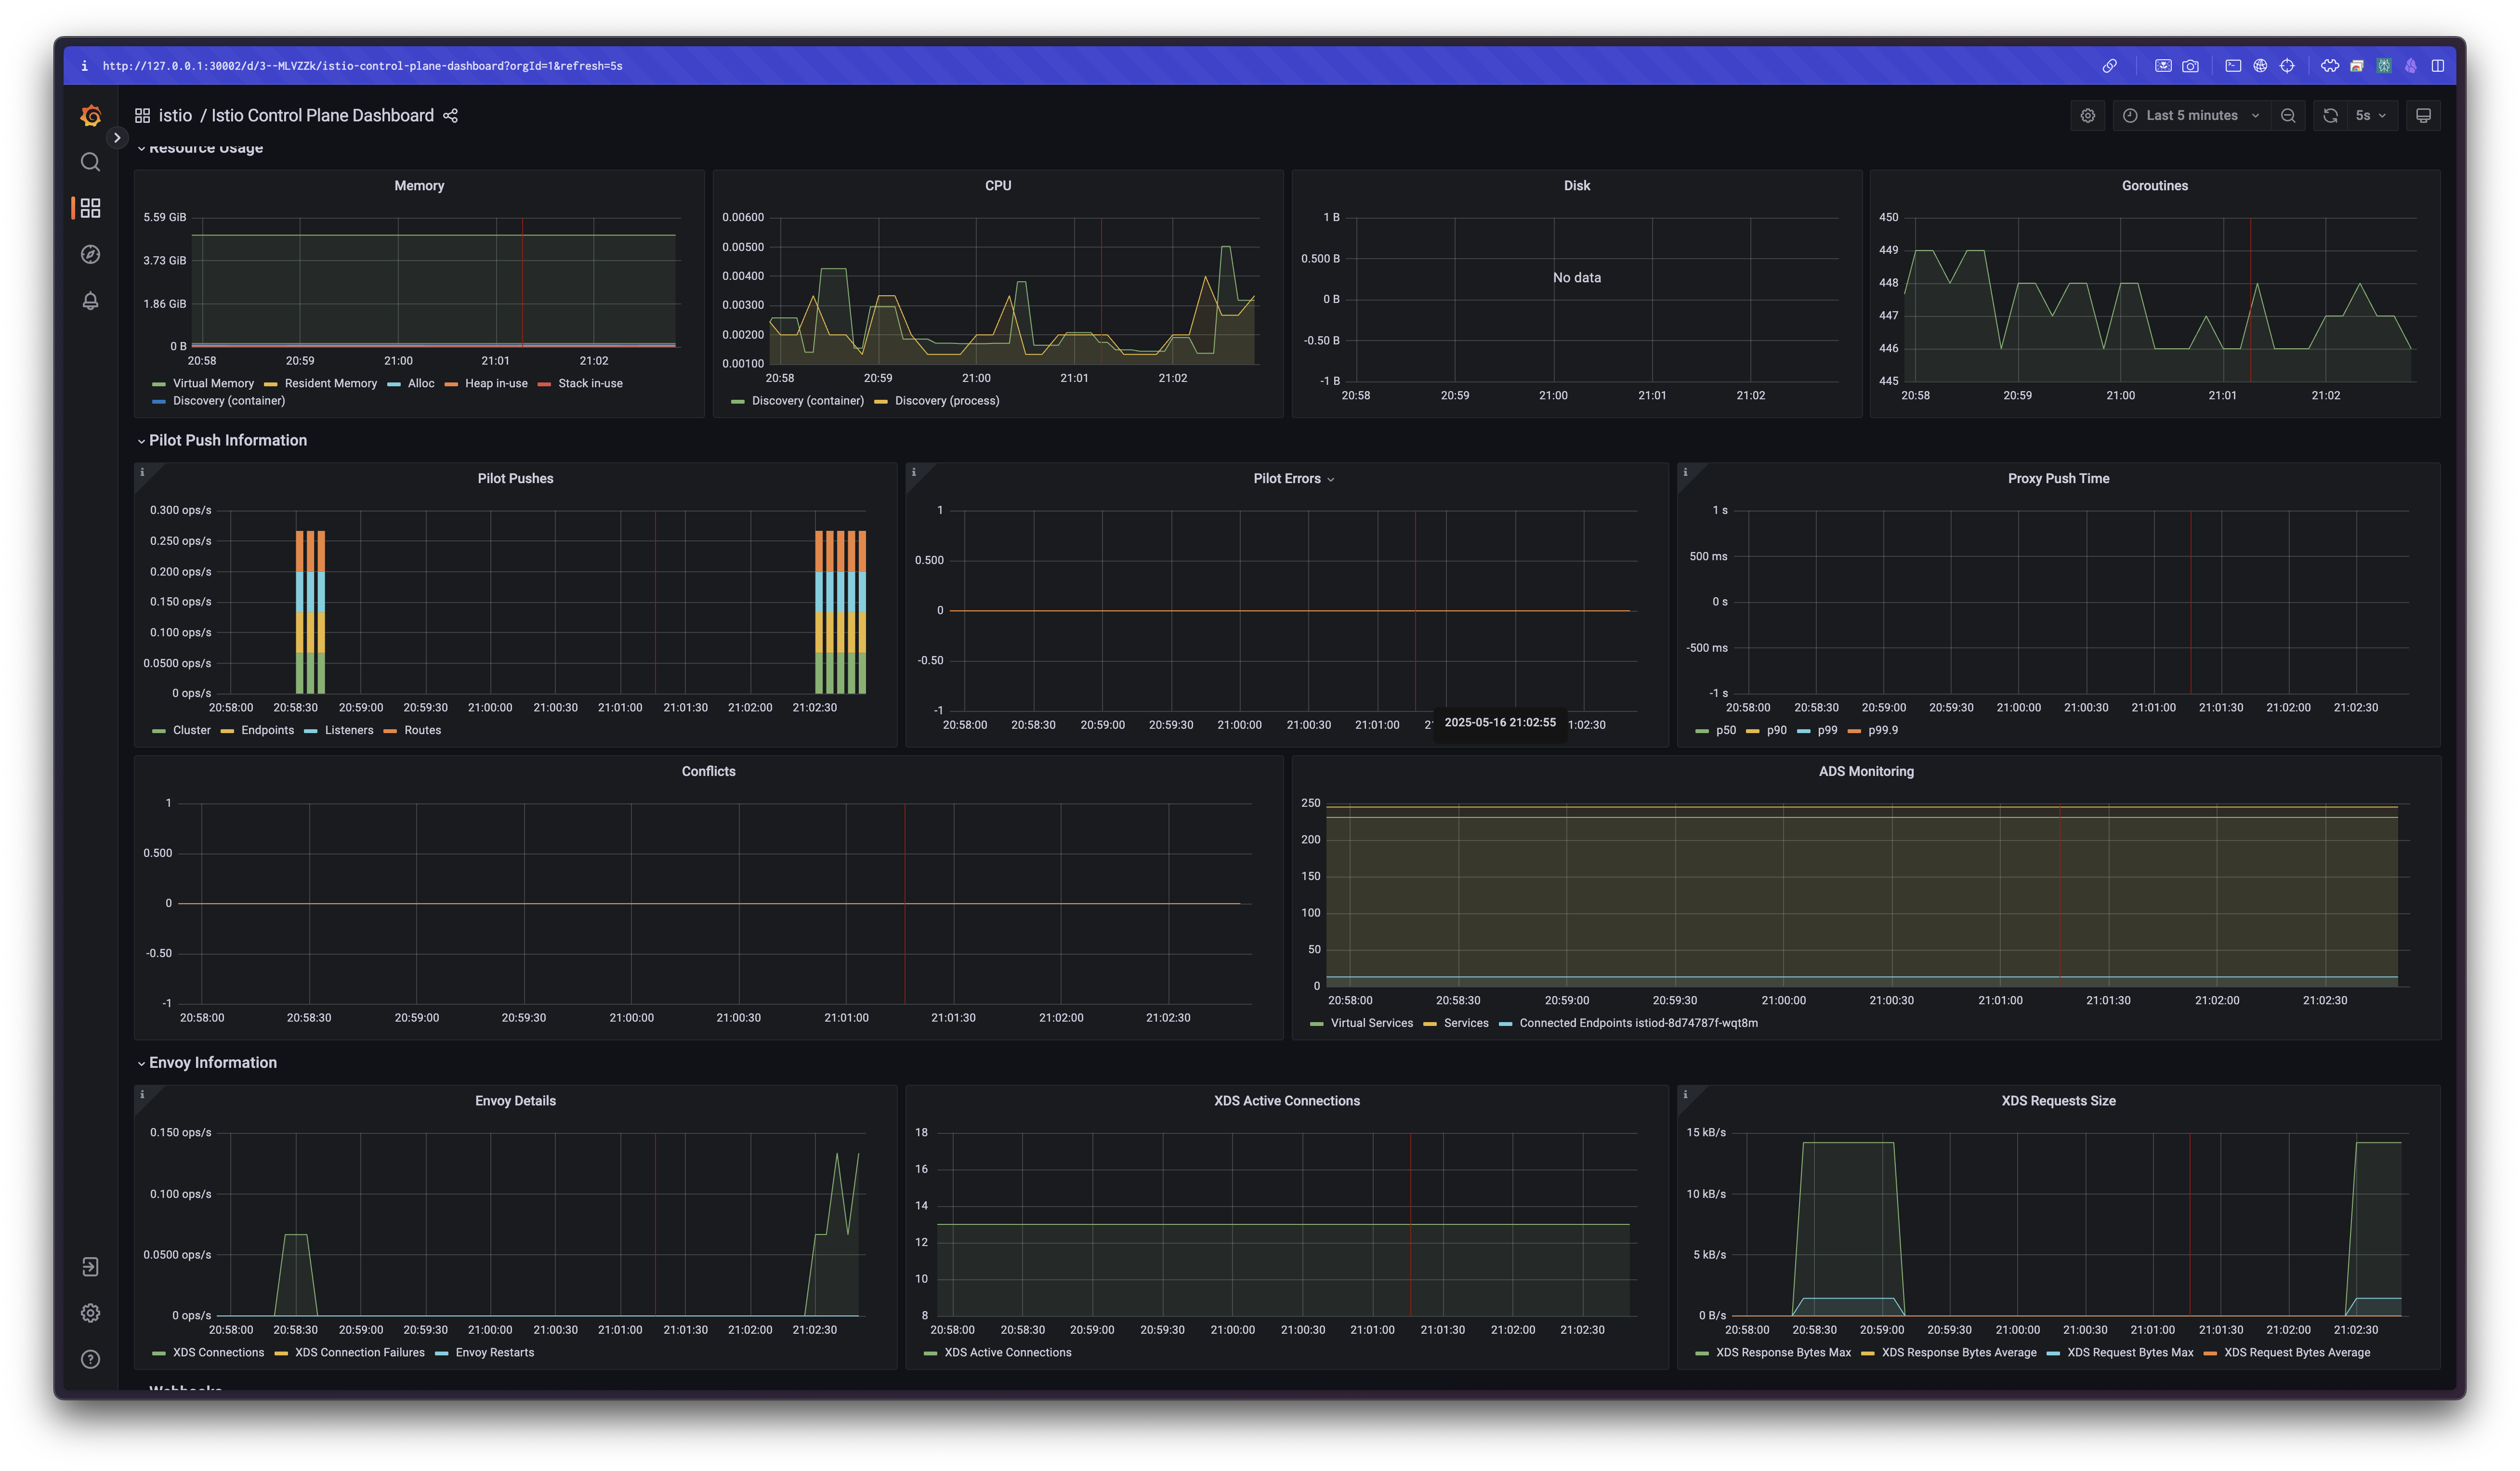The image size is (2520, 1471).
Task: Toggle p99 series in the Proxy Push Time legend
Action: pos(1827,731)
